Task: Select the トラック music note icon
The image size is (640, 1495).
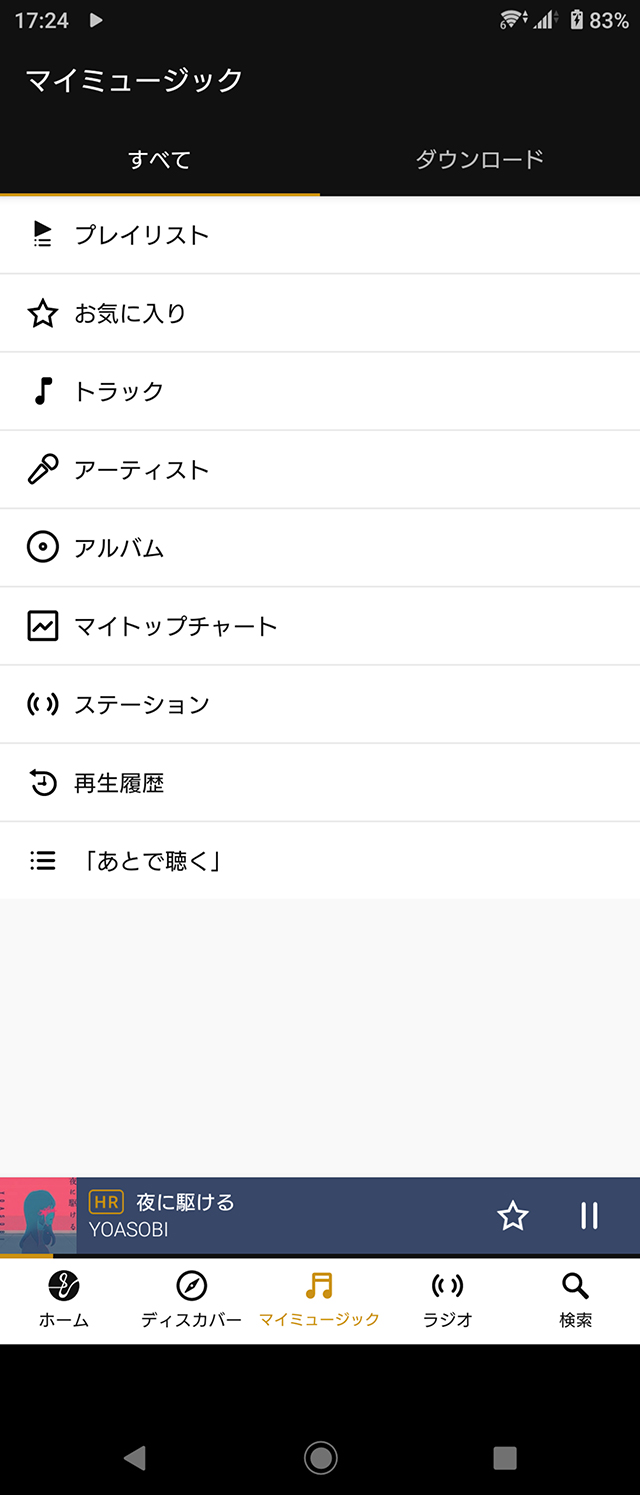Action: [x=40, y=391]
